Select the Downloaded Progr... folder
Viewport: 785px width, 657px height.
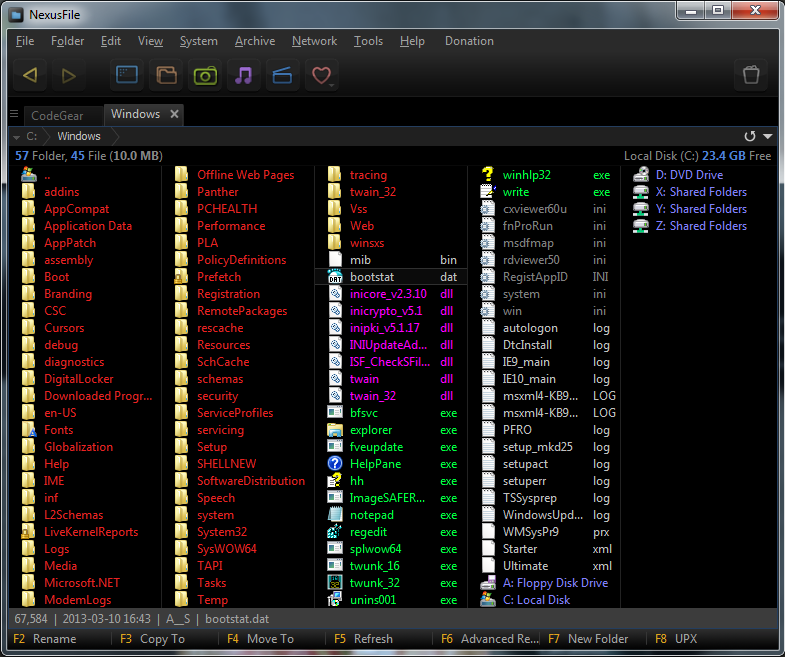point(98,396)
